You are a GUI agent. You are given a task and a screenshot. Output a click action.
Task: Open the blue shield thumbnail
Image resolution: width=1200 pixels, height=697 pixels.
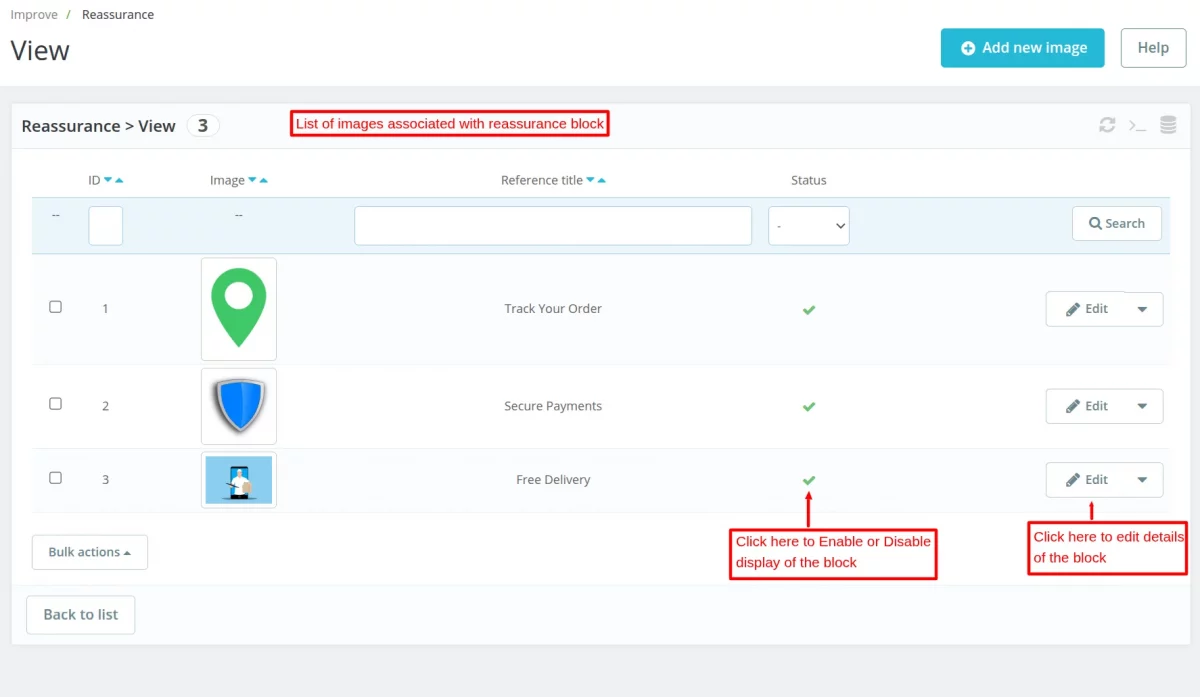point(239,406)
